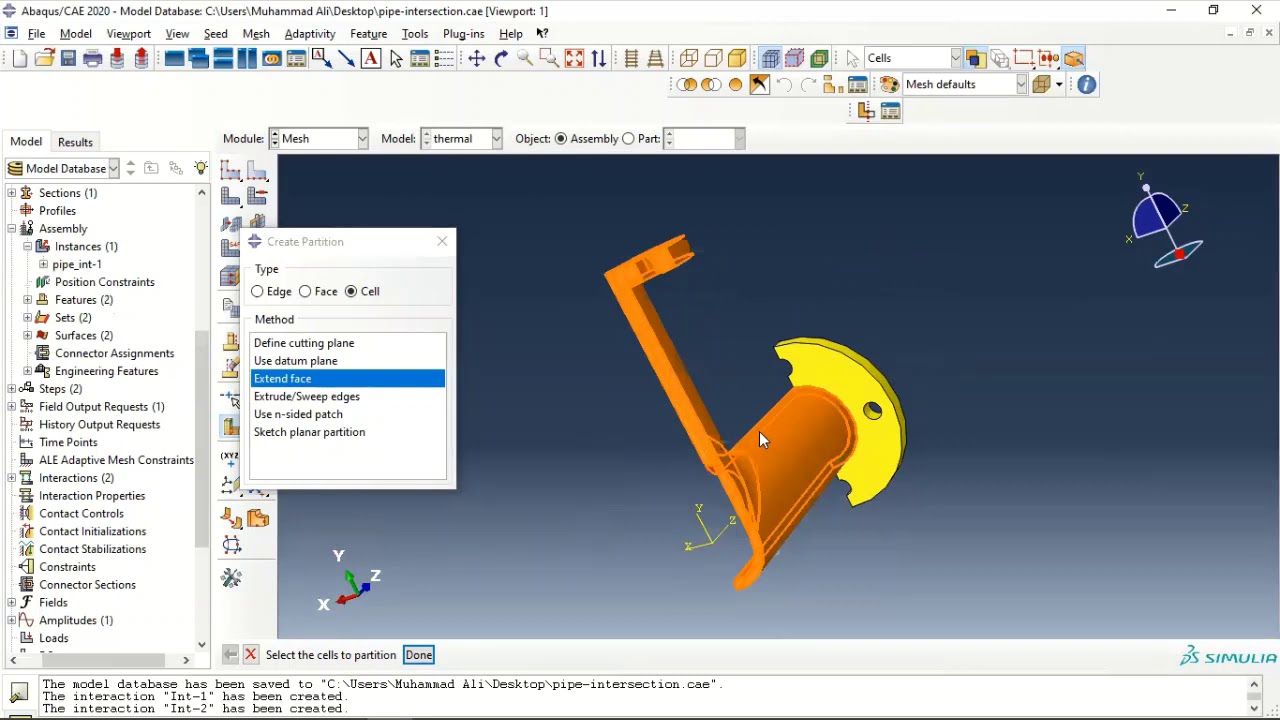
Task: Expand the Interactions (2) tree node
Action: pos(12,478)
